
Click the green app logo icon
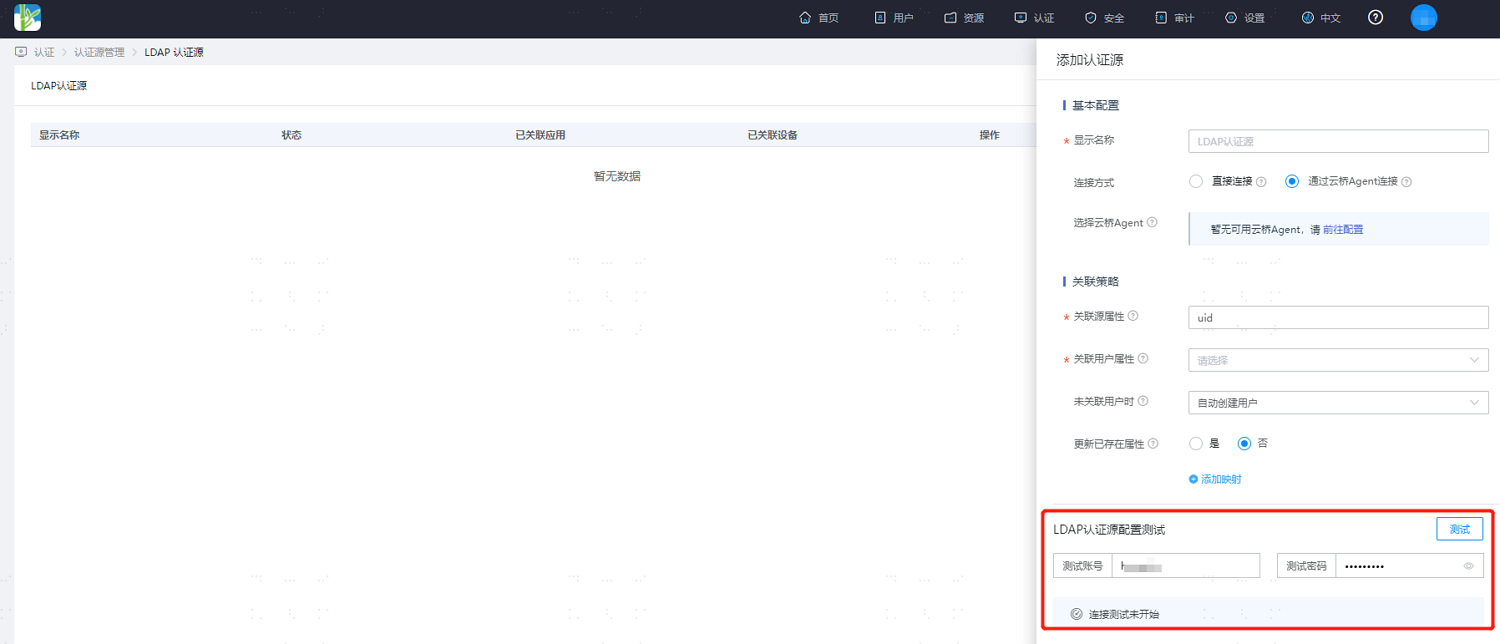(27, 18)
